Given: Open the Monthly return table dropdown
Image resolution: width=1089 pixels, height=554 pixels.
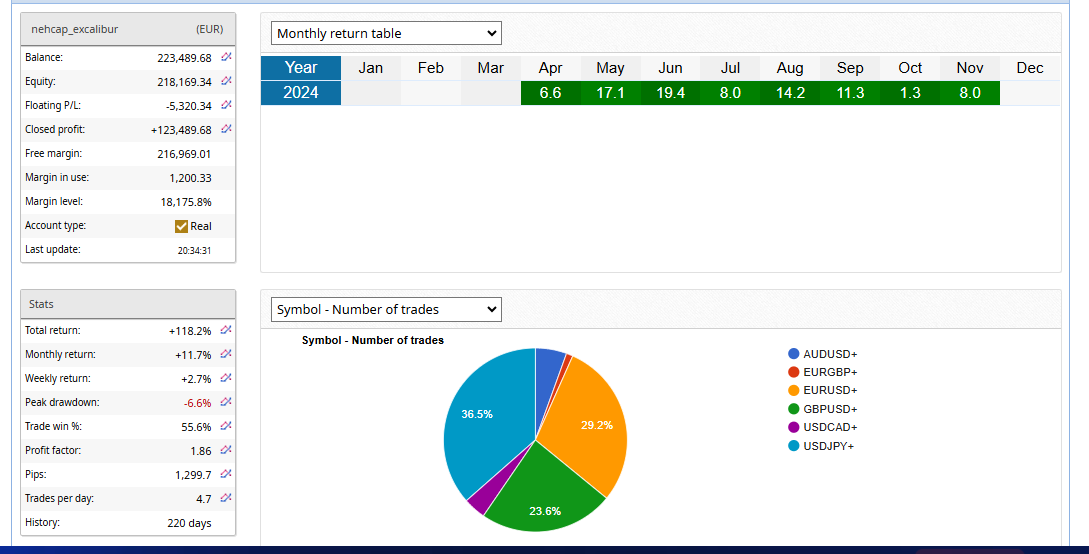Looking at the screenshot, I should [386, 33].
